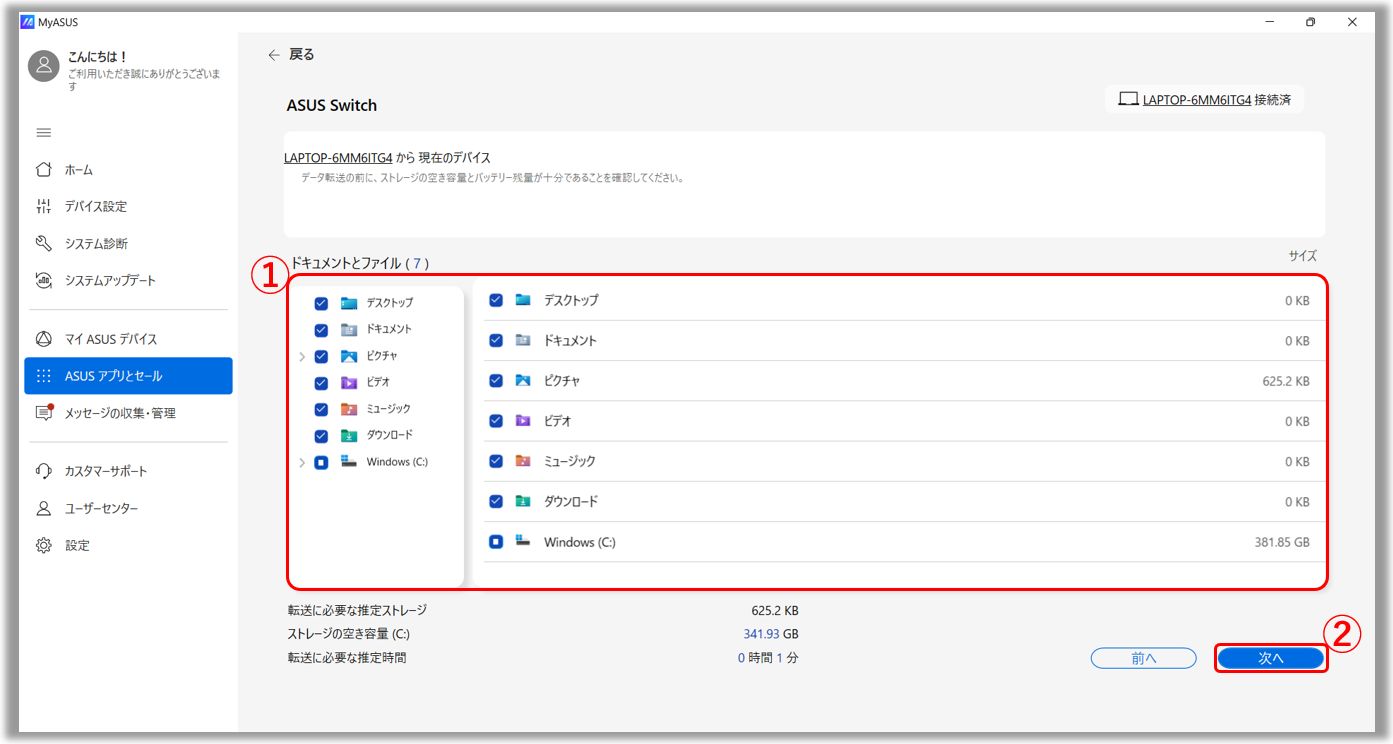Click the ドキュメントとファイル ( 7 ) heading
The width and height of the screenshot is (1393, 744).
360,264
